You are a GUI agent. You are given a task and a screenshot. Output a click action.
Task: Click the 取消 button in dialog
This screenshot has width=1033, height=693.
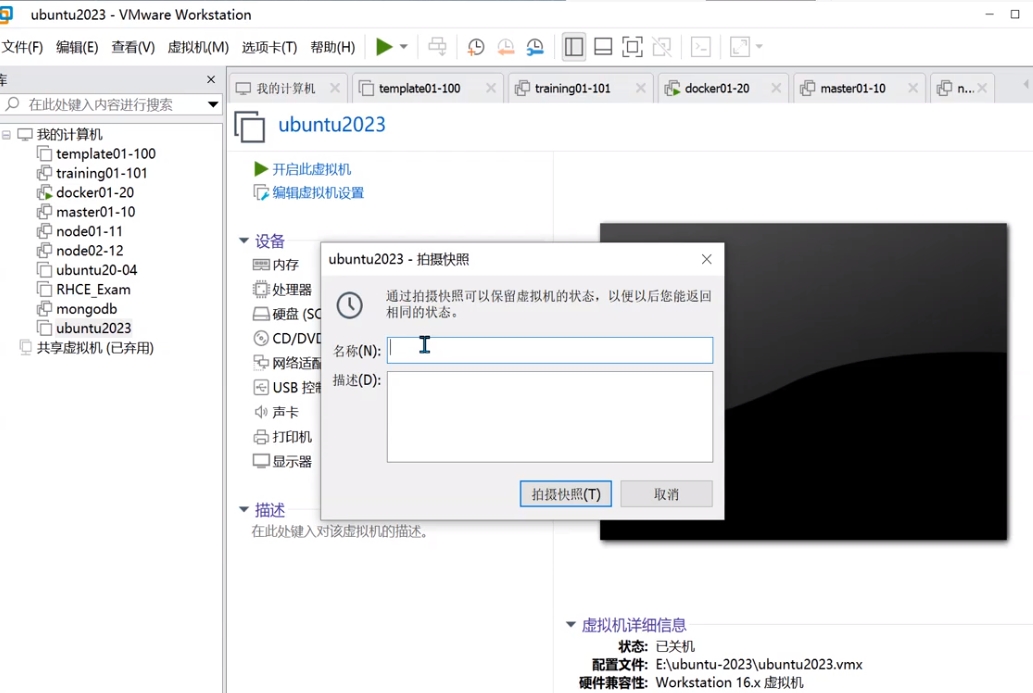point(666,494)
